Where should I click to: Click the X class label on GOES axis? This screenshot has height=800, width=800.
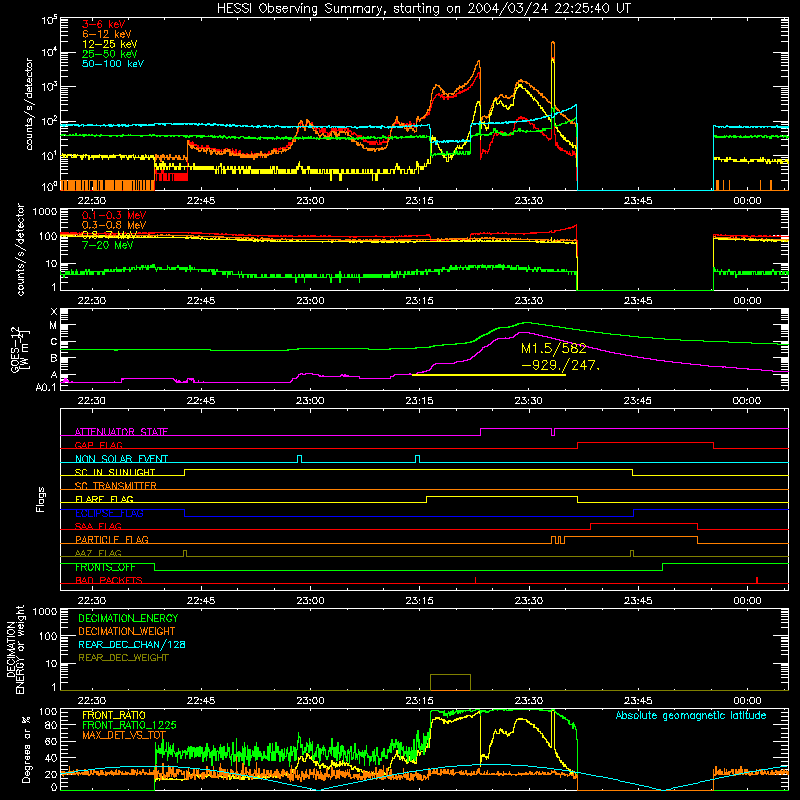[54, 312]
